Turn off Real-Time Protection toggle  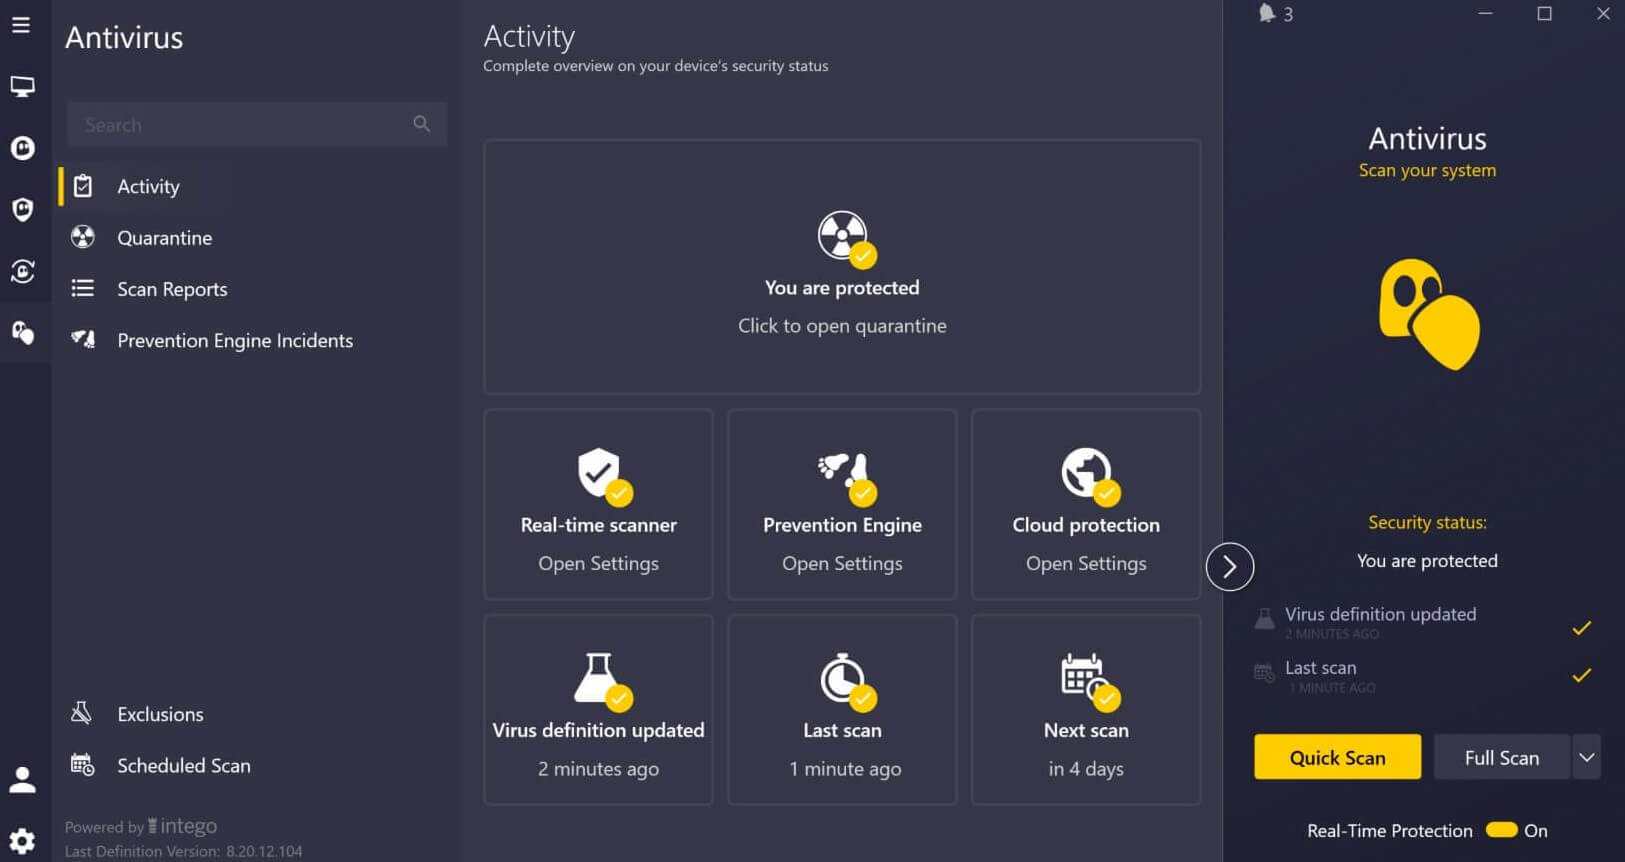tap(1501, 830)
